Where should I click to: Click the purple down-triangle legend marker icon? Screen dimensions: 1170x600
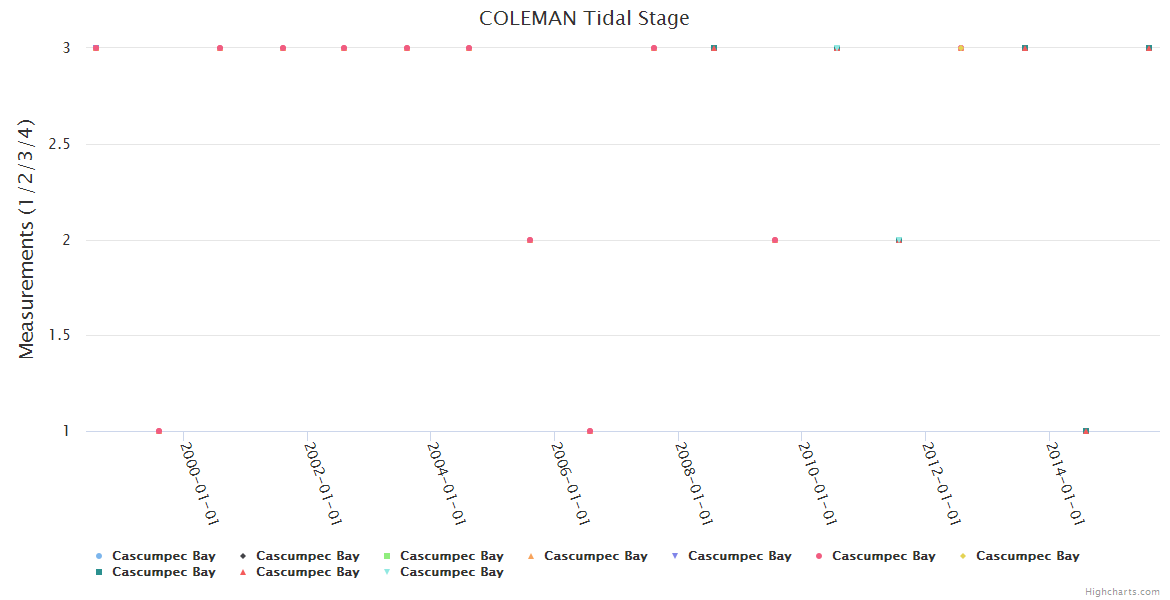(x=674, y=556)
